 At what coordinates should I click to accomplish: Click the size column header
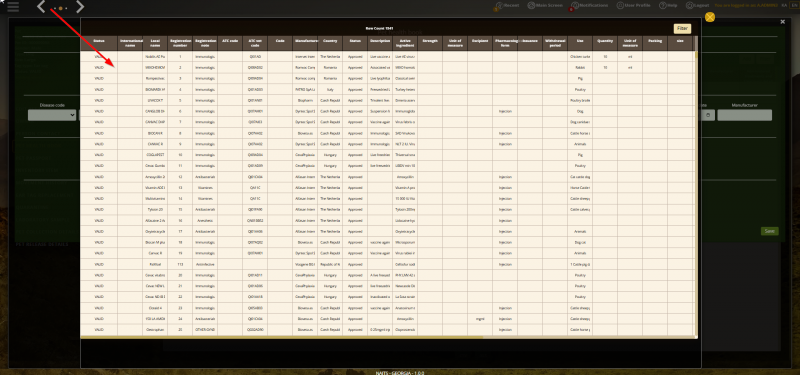680,43
